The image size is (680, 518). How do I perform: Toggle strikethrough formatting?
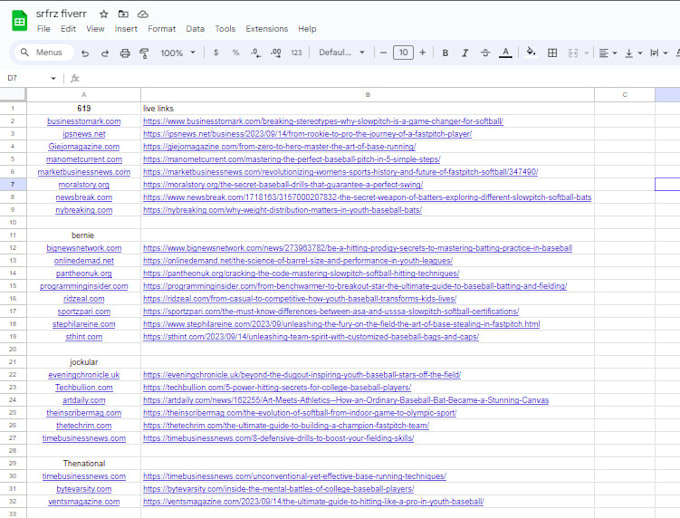coord(485,52)
